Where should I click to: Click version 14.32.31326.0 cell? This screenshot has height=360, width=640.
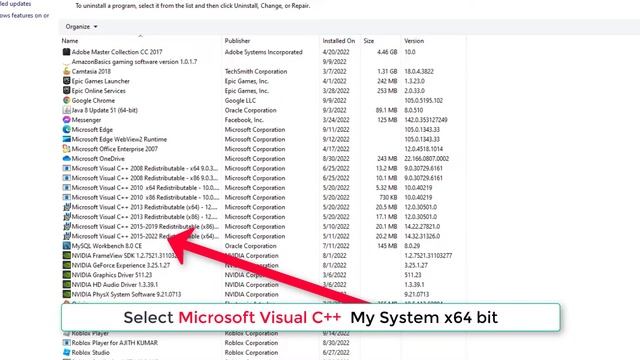422,236
